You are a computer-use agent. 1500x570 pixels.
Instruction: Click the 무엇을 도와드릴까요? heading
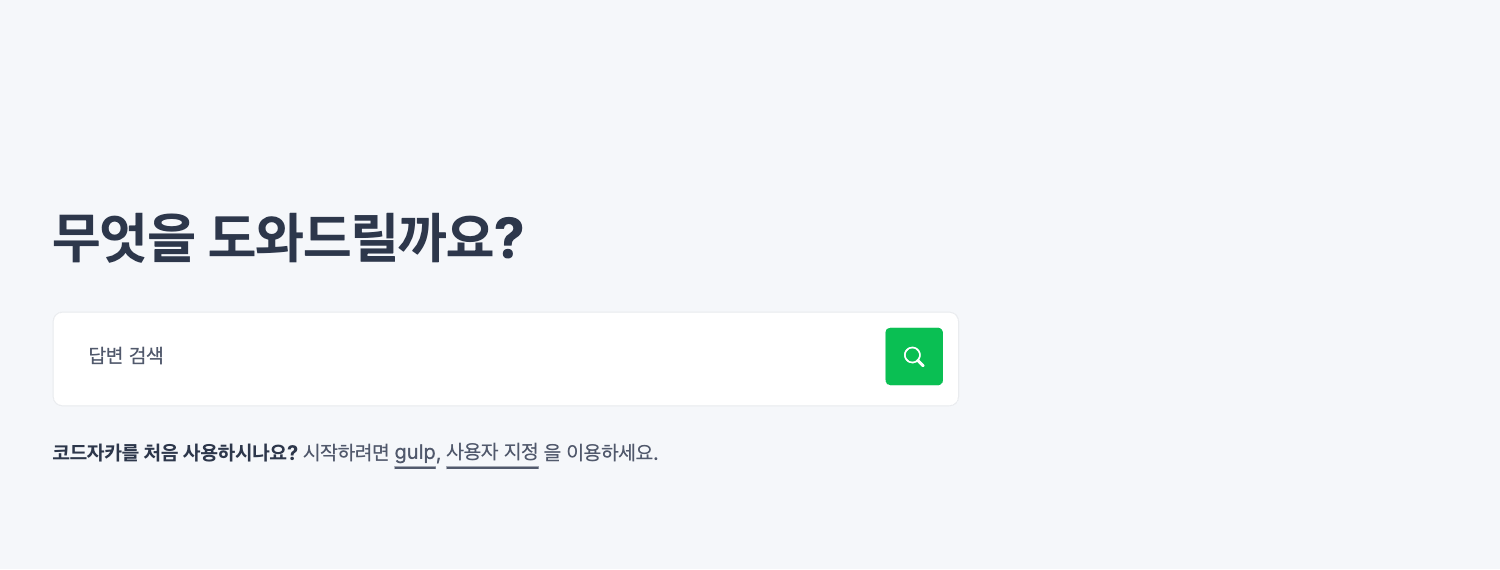(x=288, y=238)
